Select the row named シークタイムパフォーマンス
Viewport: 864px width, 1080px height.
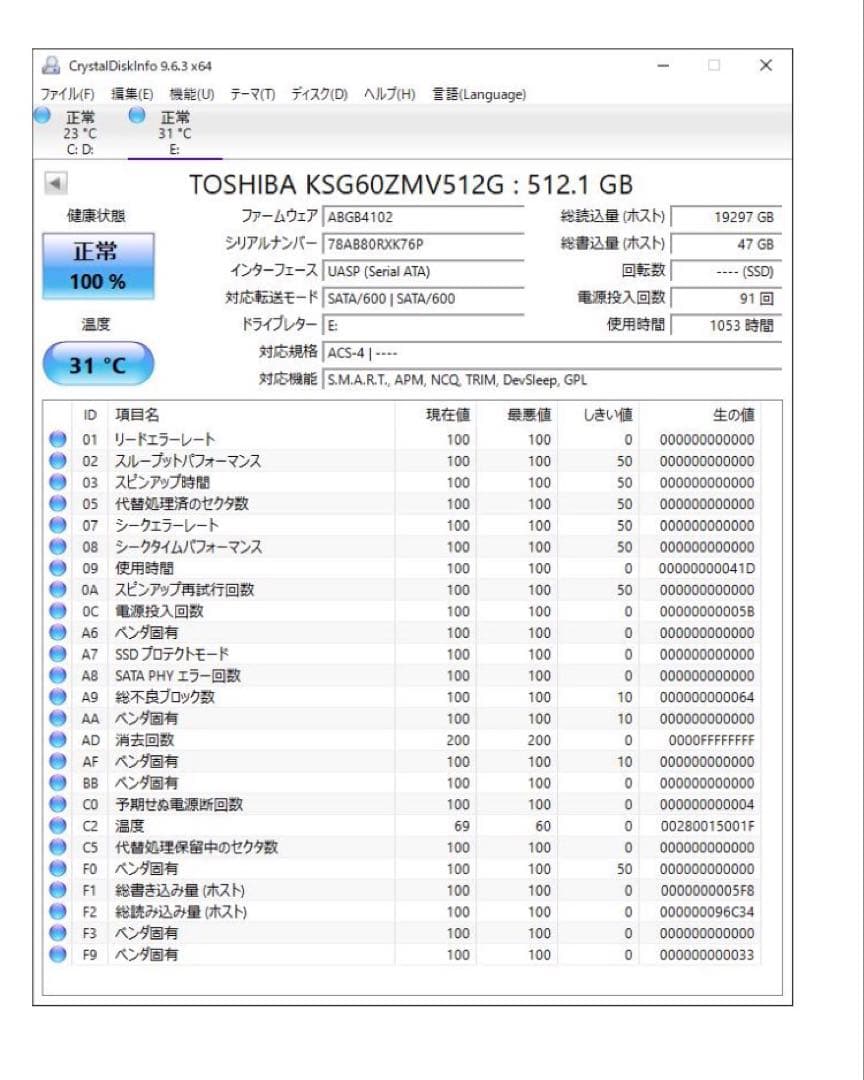tap(403, 547)
